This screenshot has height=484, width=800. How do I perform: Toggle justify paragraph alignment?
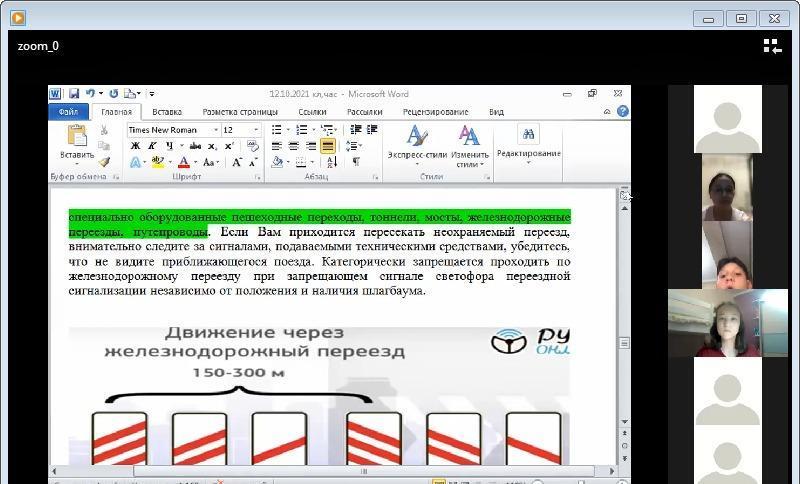[x=327, y=146]
